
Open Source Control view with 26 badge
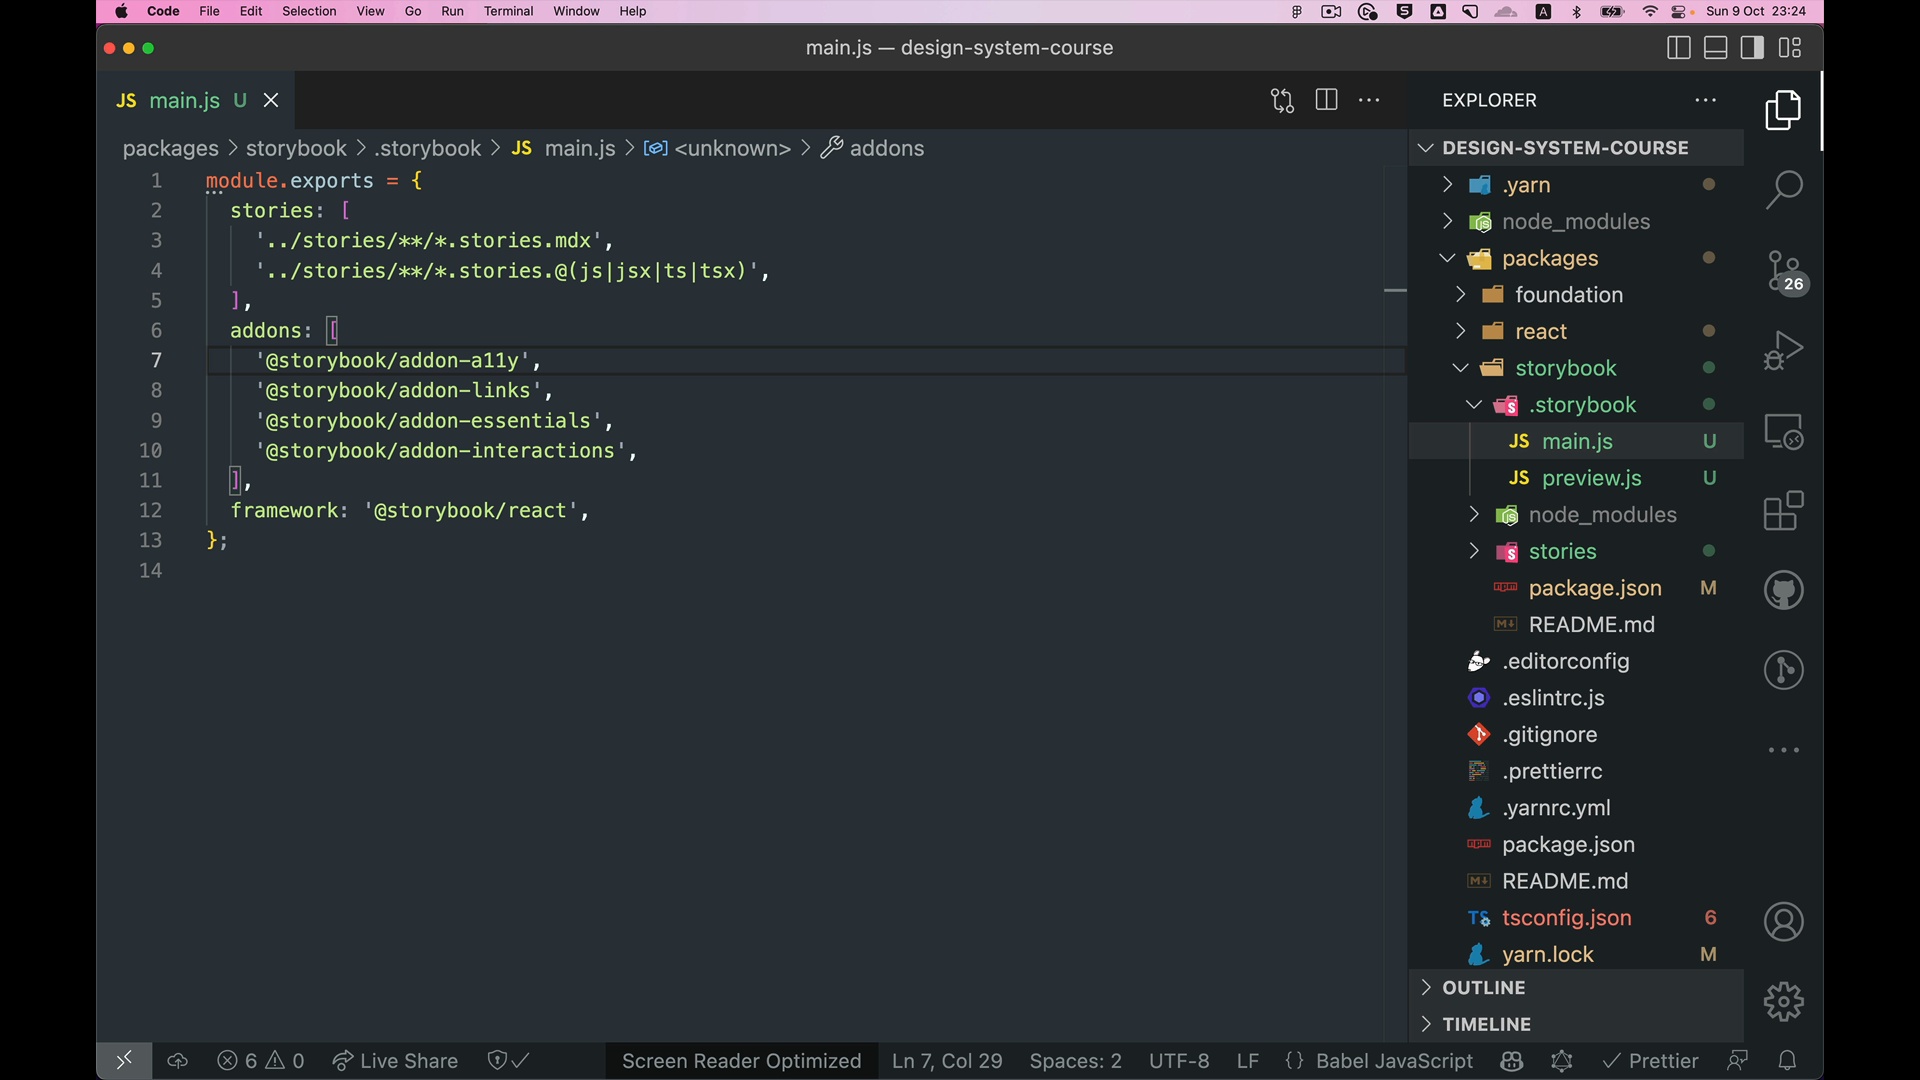click(x=1784, y=271)
